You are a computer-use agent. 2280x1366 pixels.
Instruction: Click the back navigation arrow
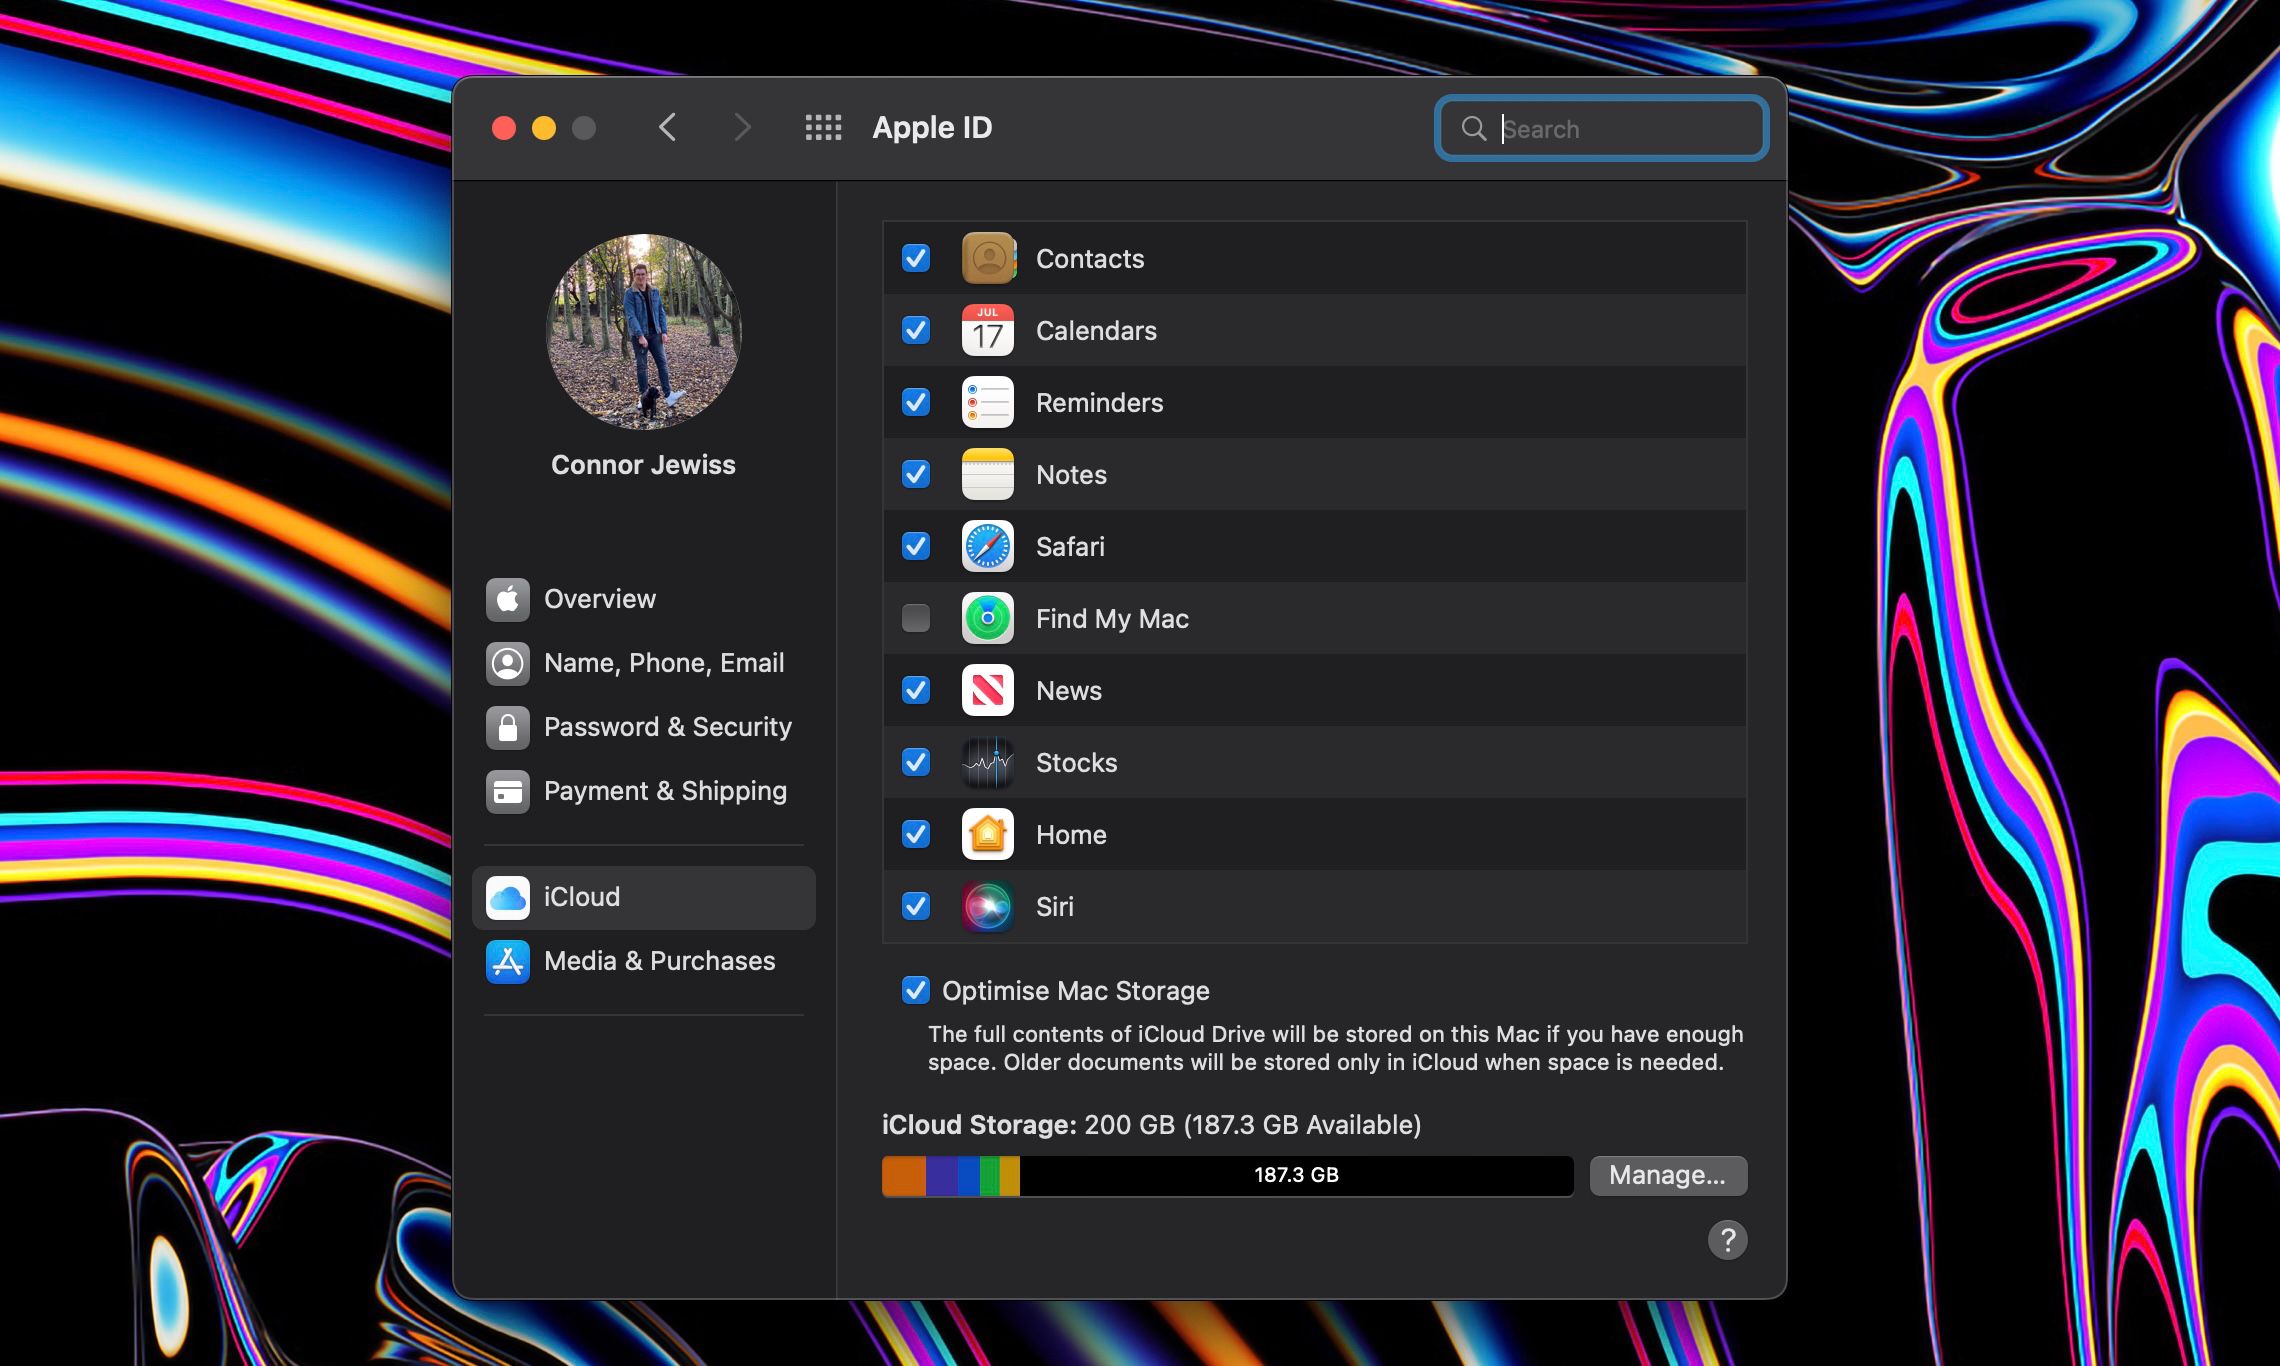pyautogui.click(x=668, y=127)
